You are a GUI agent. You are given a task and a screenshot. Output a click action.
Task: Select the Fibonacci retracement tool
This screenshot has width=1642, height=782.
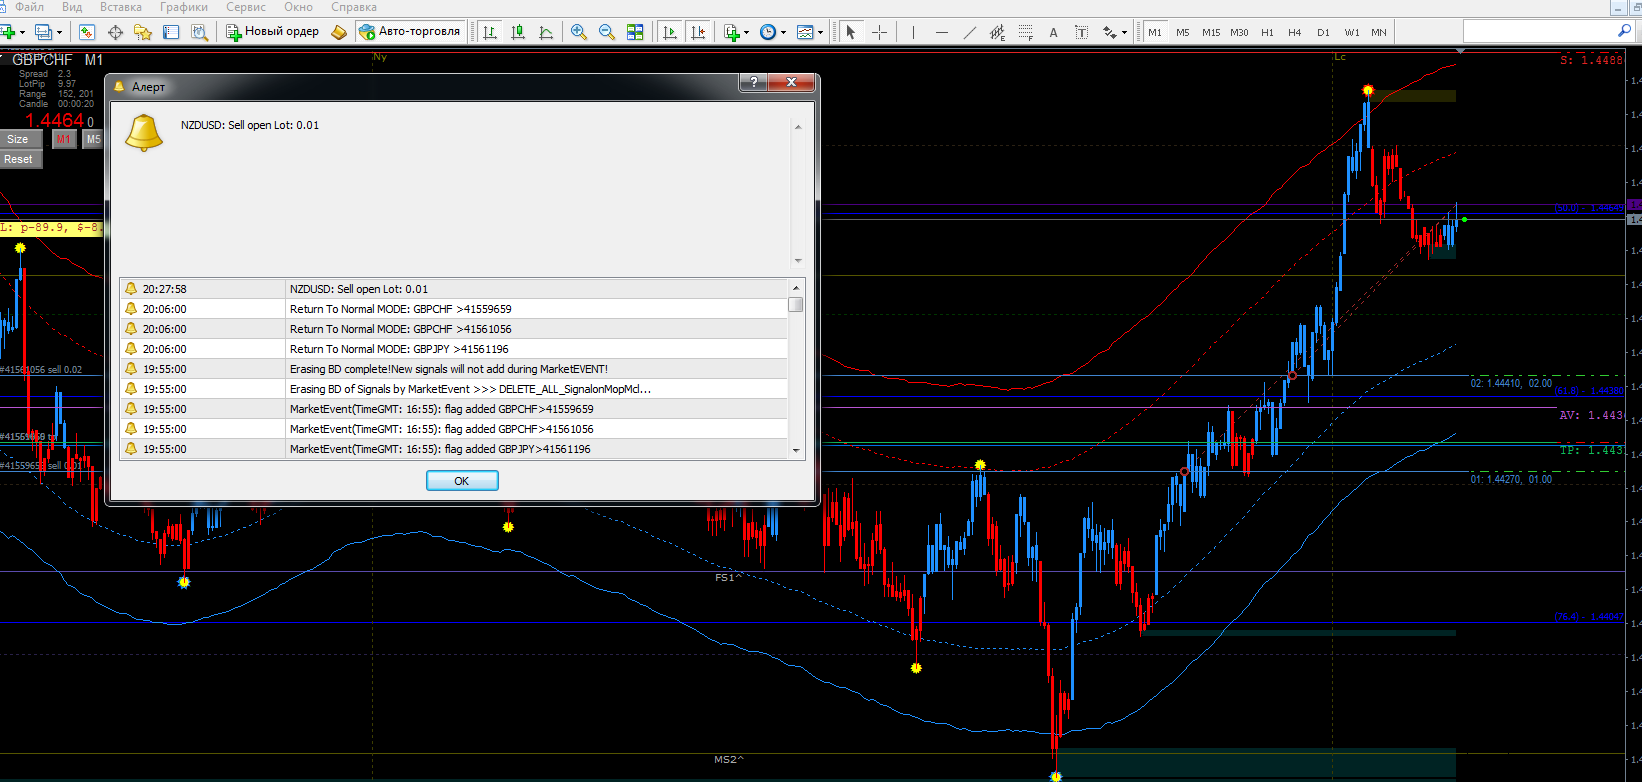pos(1025,32)
